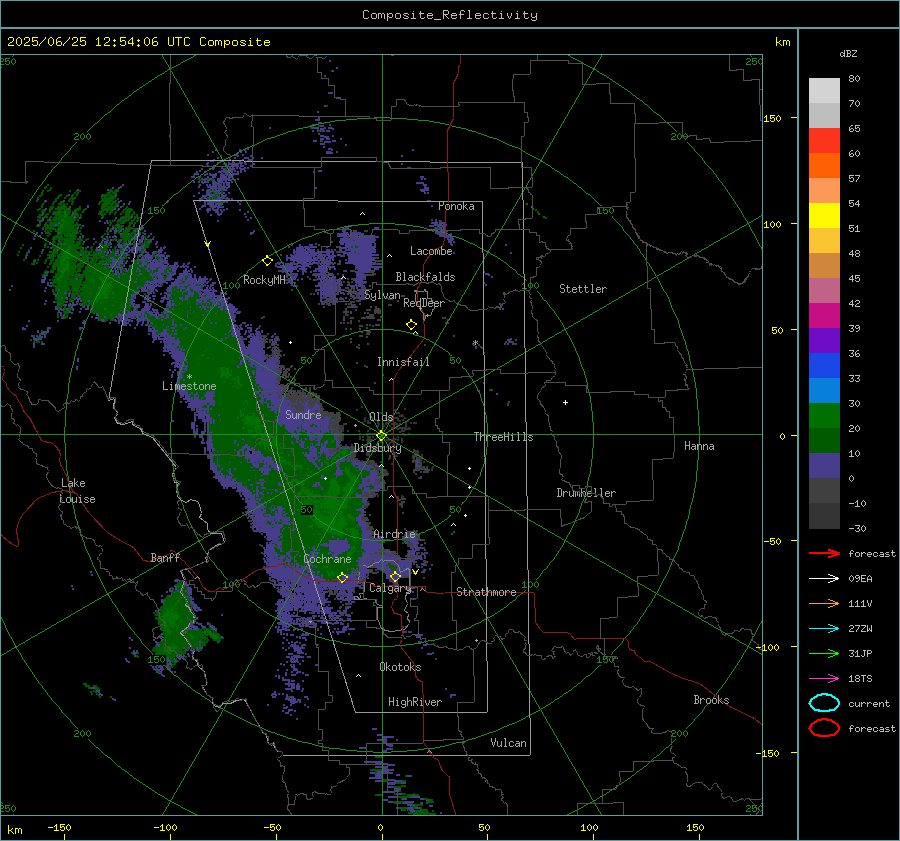Click the Hanna city label

(699, 446)
